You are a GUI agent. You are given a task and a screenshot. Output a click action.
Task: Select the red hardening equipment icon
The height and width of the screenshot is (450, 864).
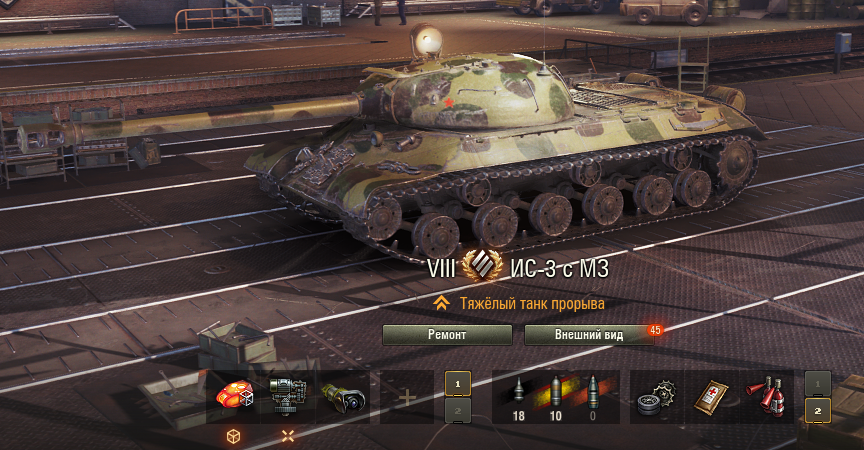[234, 397]
